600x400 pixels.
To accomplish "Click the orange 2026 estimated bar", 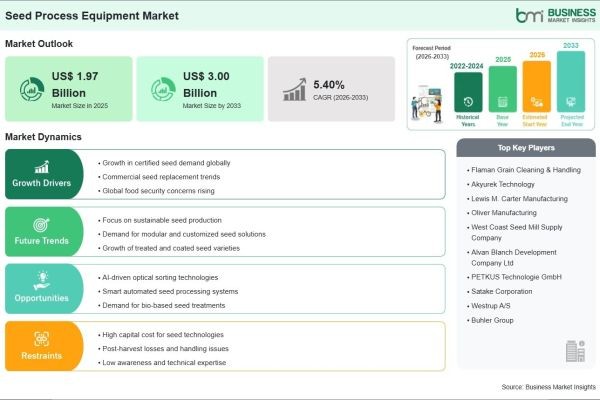I will click(536, 87).
